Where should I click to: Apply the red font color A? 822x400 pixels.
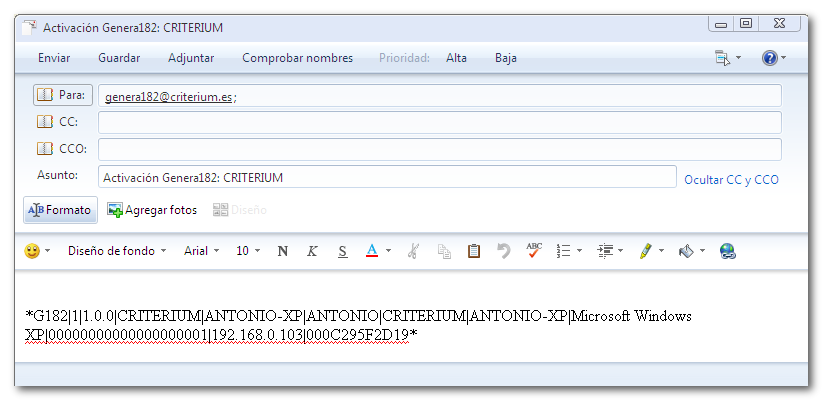[x=372, y=251]
